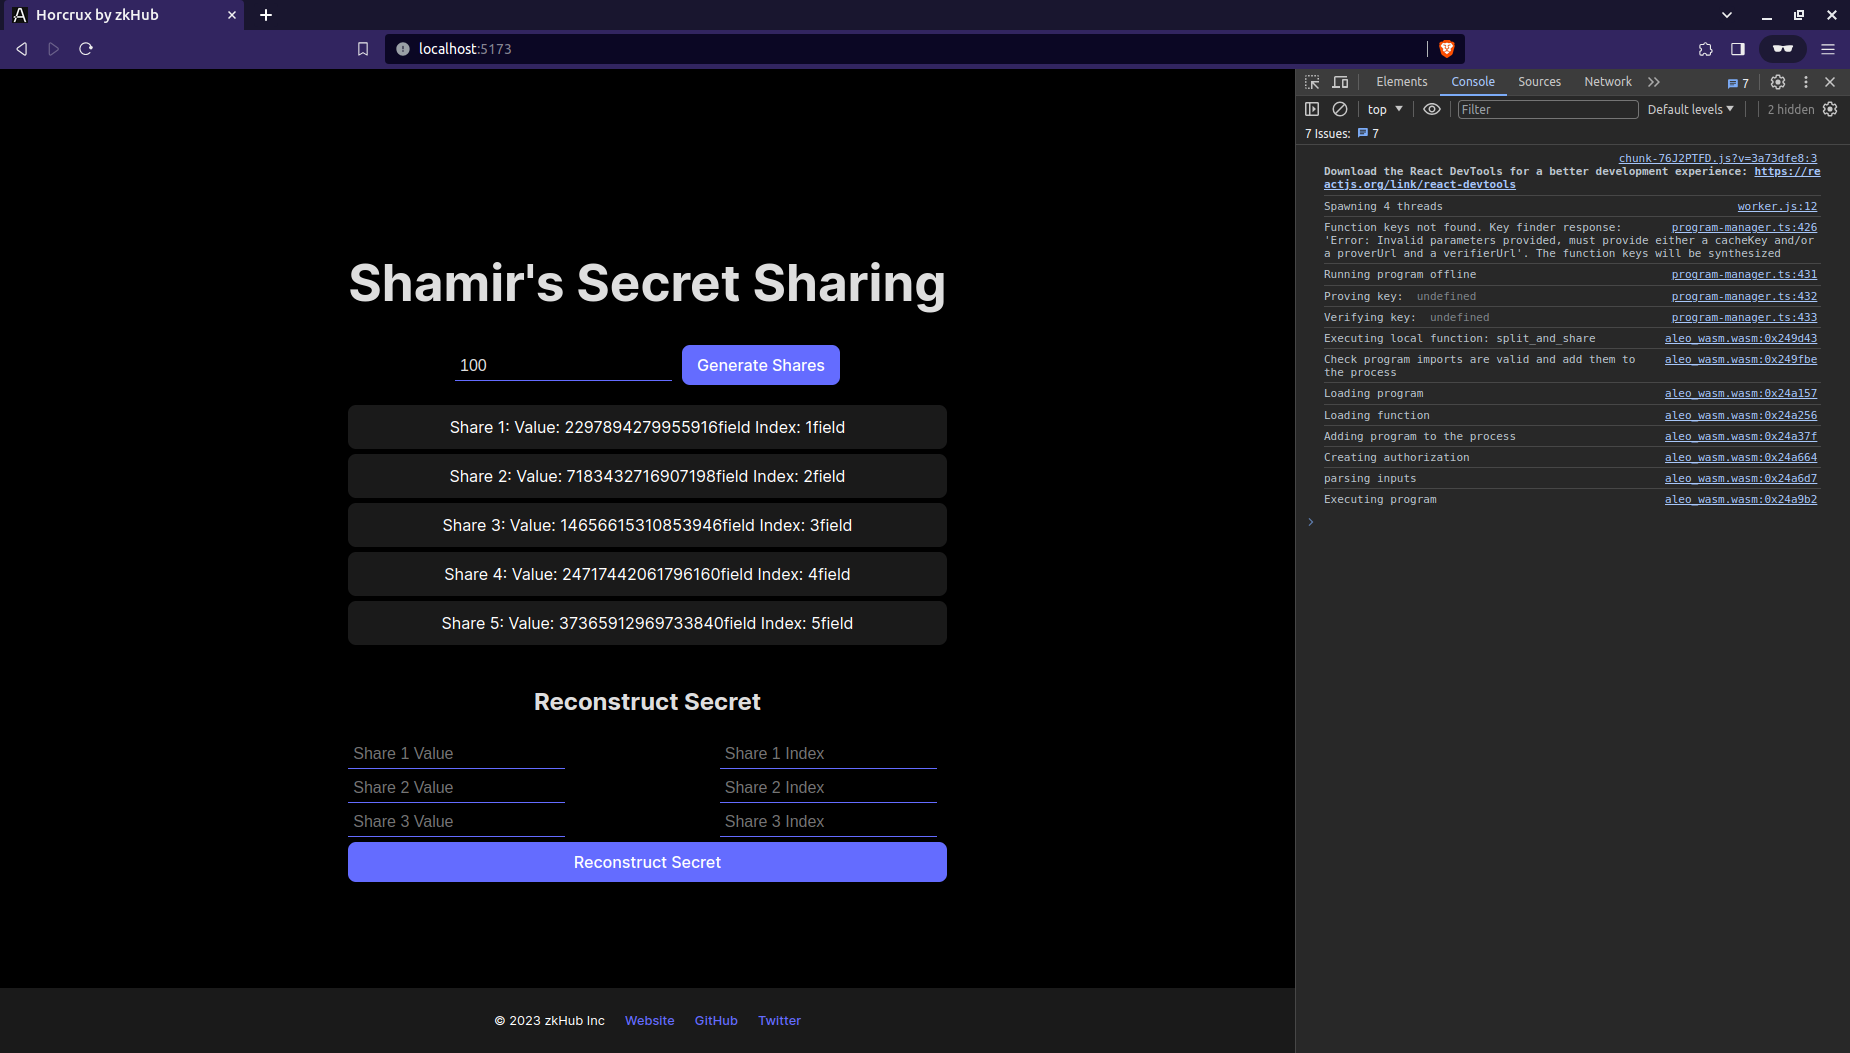The height and width of the screenshot is (1053, 1850).
Task: Switch to the Sources tab
Action: pyautogui.click(x=1538, y=82)
